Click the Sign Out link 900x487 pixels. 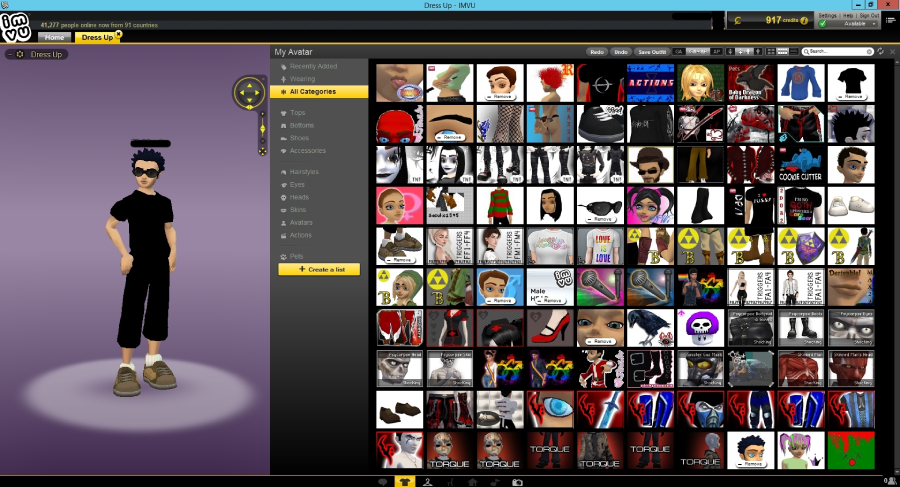coord(869,16)
